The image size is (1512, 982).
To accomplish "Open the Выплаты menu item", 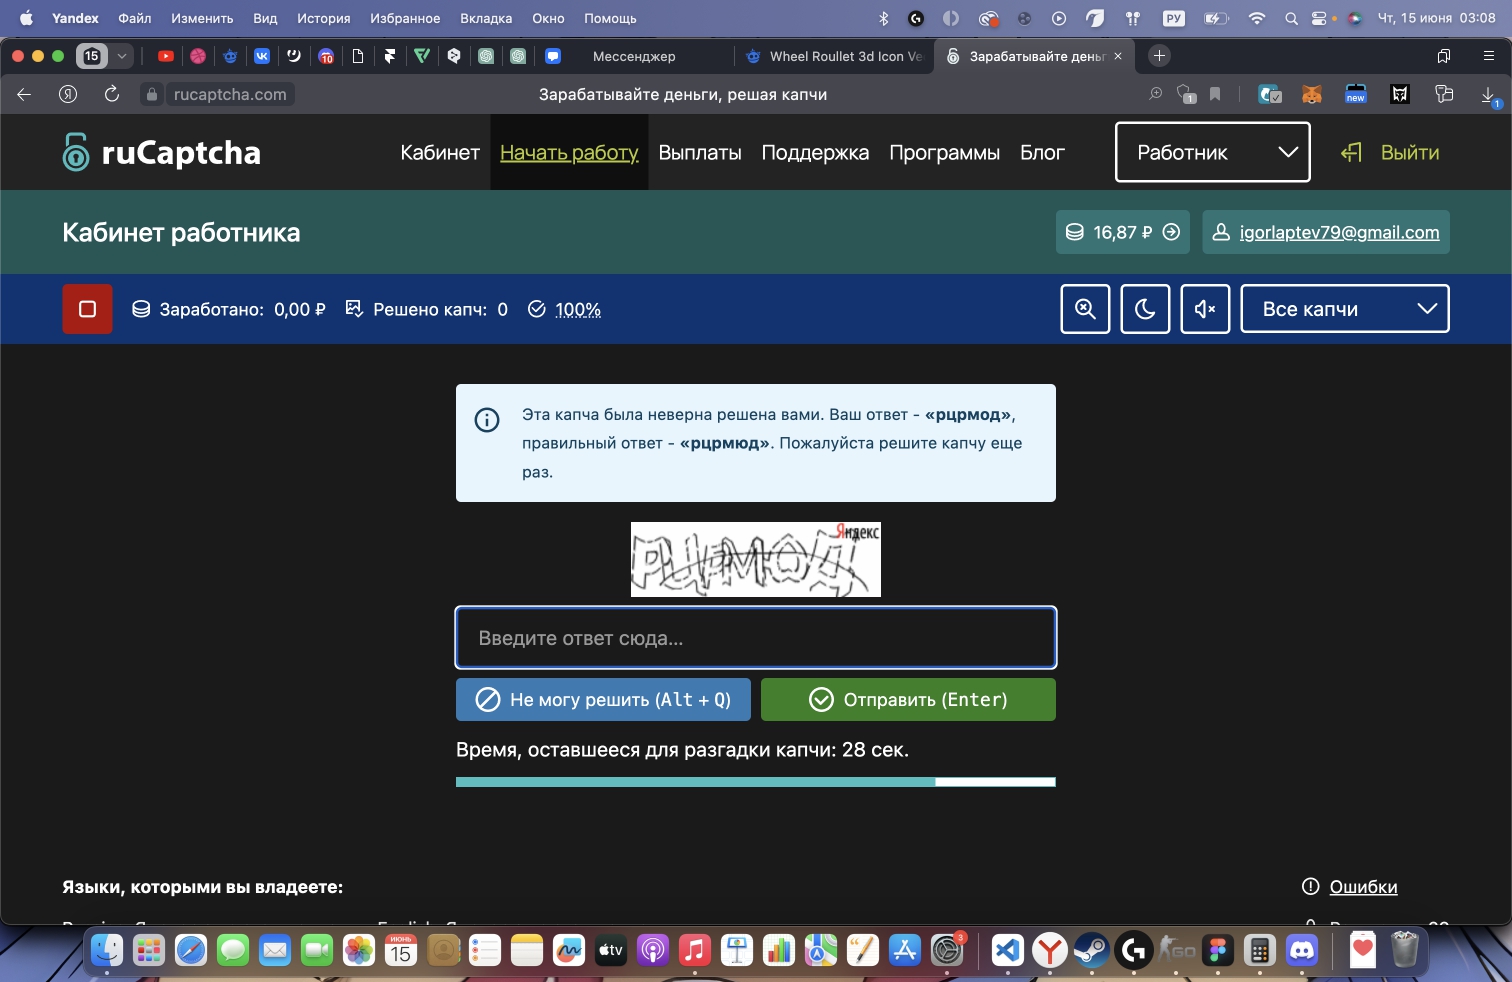I will click(x=700, y=152).
